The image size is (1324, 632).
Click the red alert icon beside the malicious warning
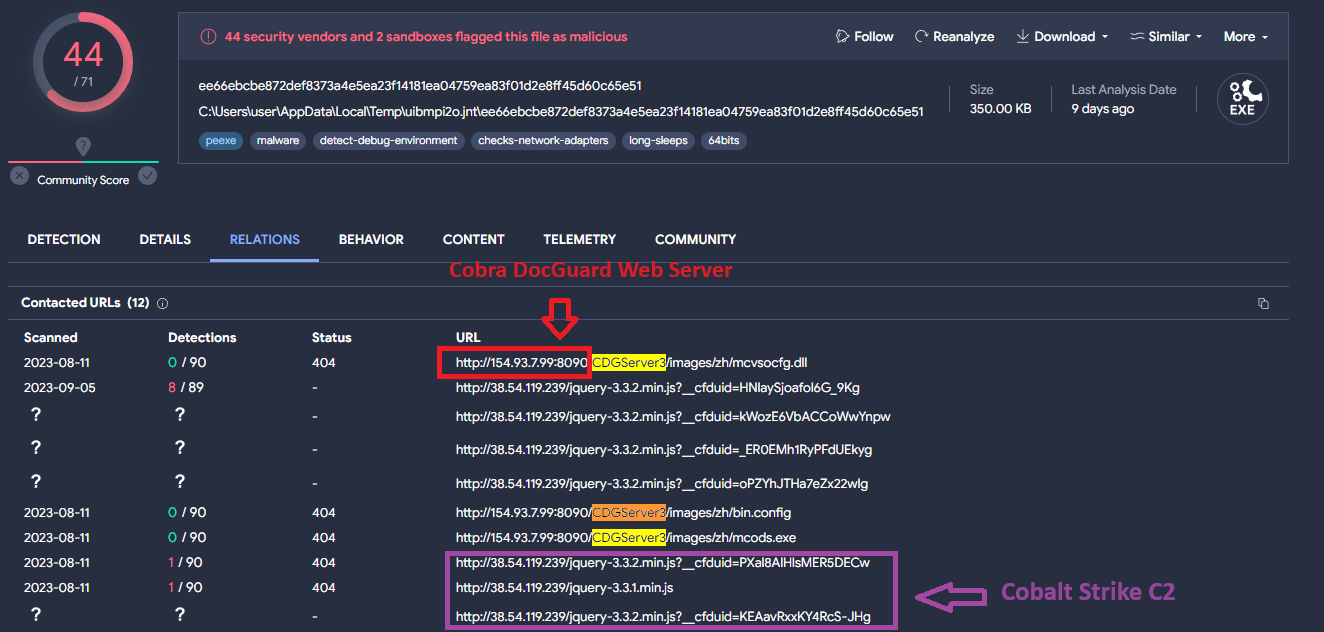coord(208,36)
